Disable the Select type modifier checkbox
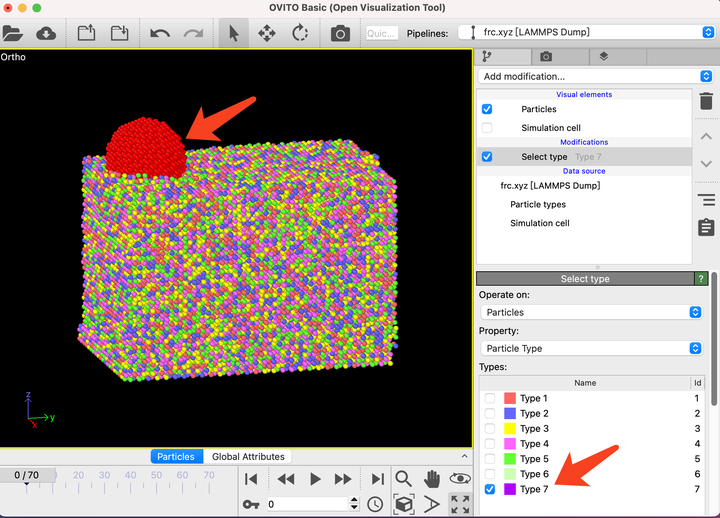Screen dimensions: 720x518 [x=487, y=157]
